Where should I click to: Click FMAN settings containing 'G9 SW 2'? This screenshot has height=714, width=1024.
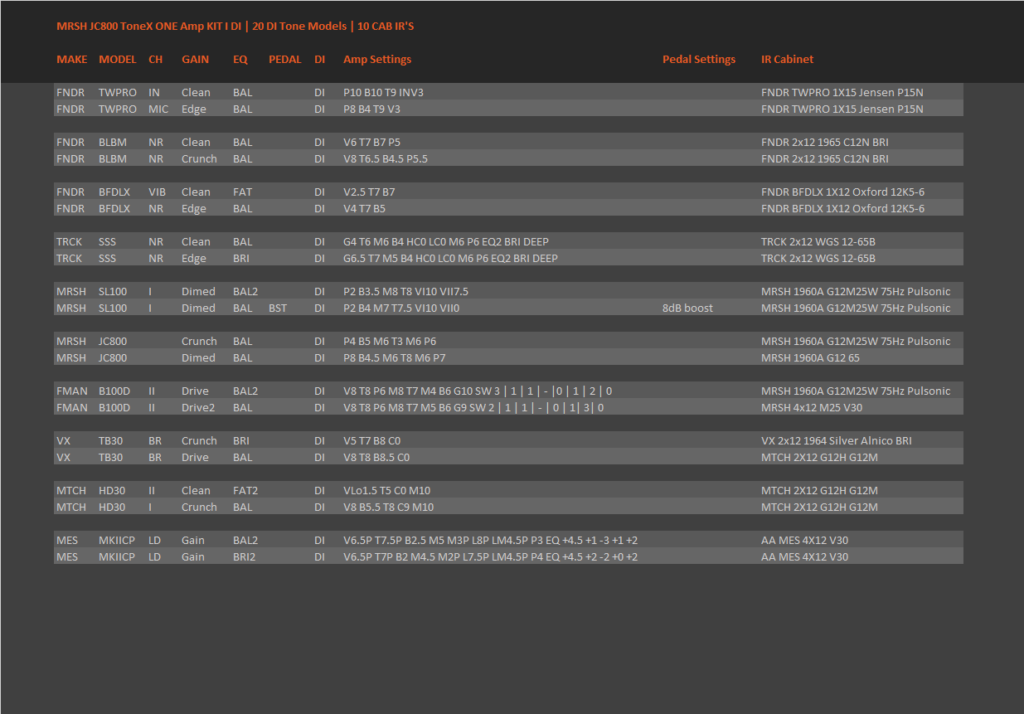[x=473, y=408]
